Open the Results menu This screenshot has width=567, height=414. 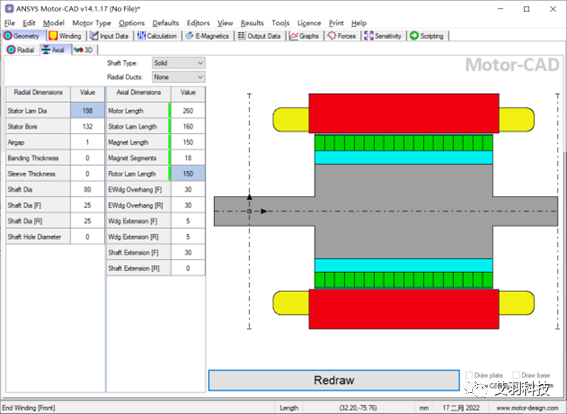click(252, 23)
